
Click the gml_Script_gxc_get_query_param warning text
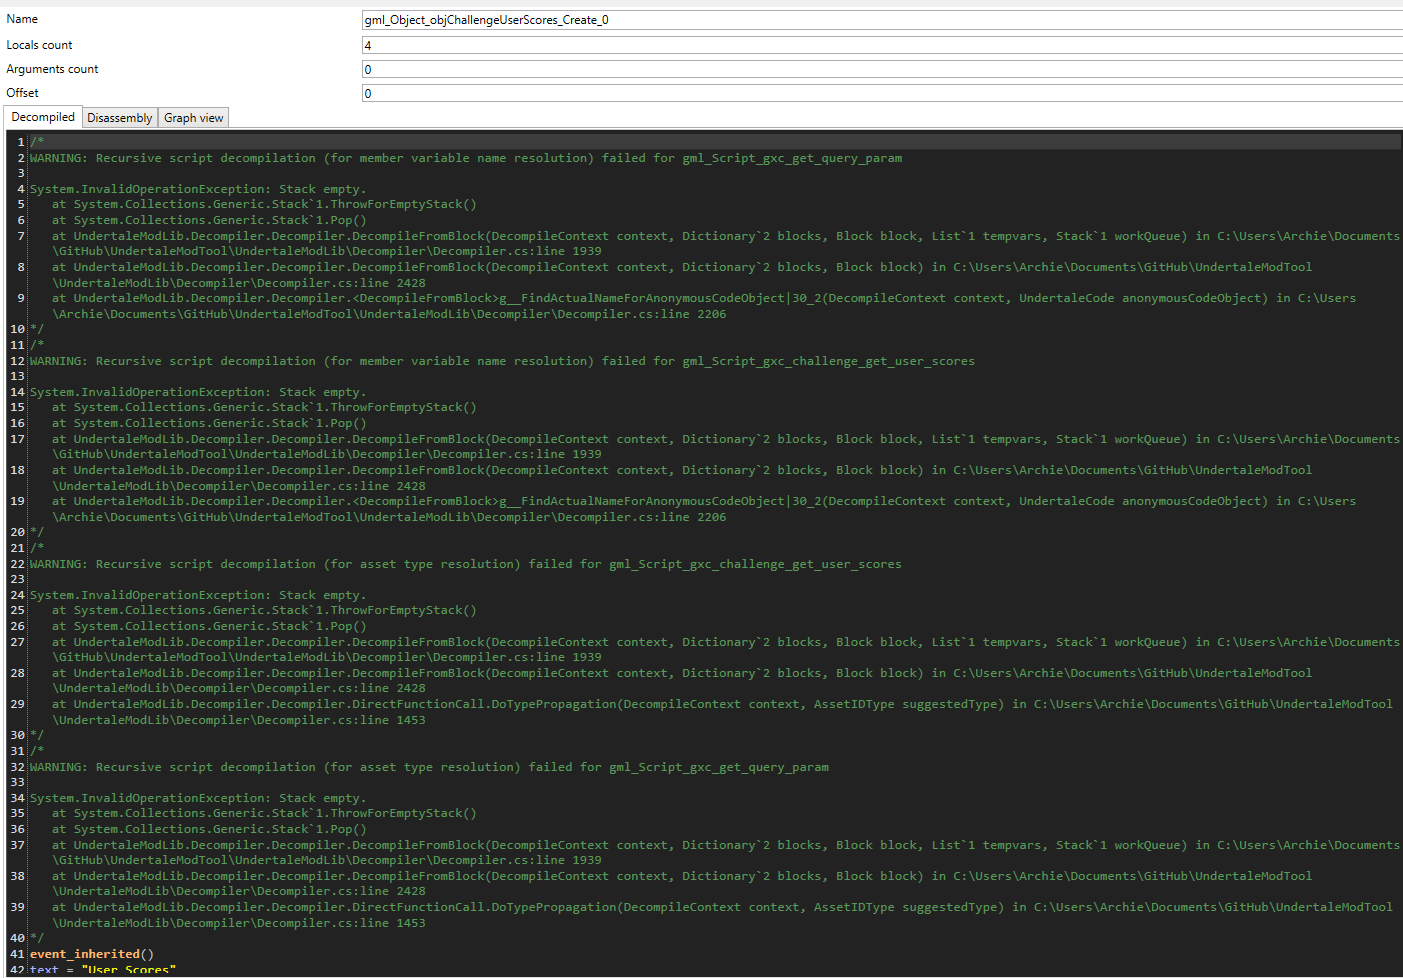pyautogui.click(x=791, y=157)
